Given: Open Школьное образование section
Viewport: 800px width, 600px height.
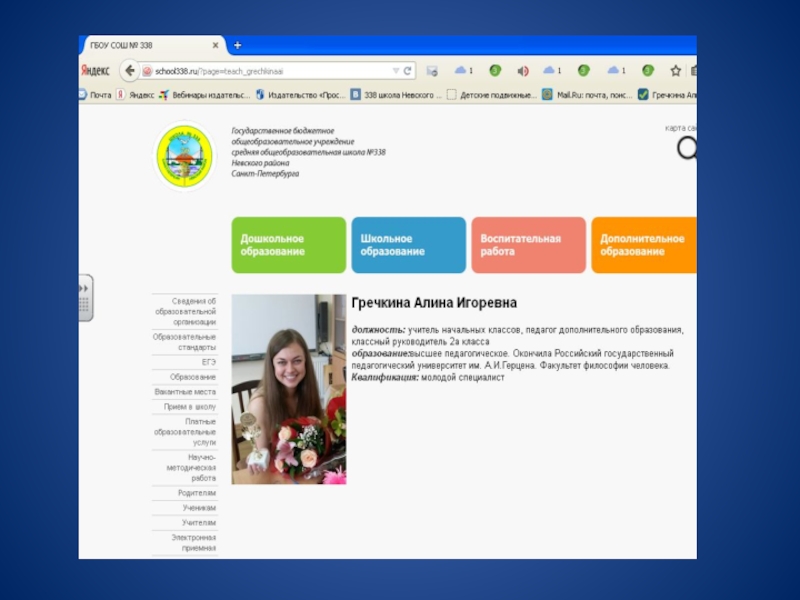Looking at the screenshot, I should pyautogui.click(x=408, y=245).
